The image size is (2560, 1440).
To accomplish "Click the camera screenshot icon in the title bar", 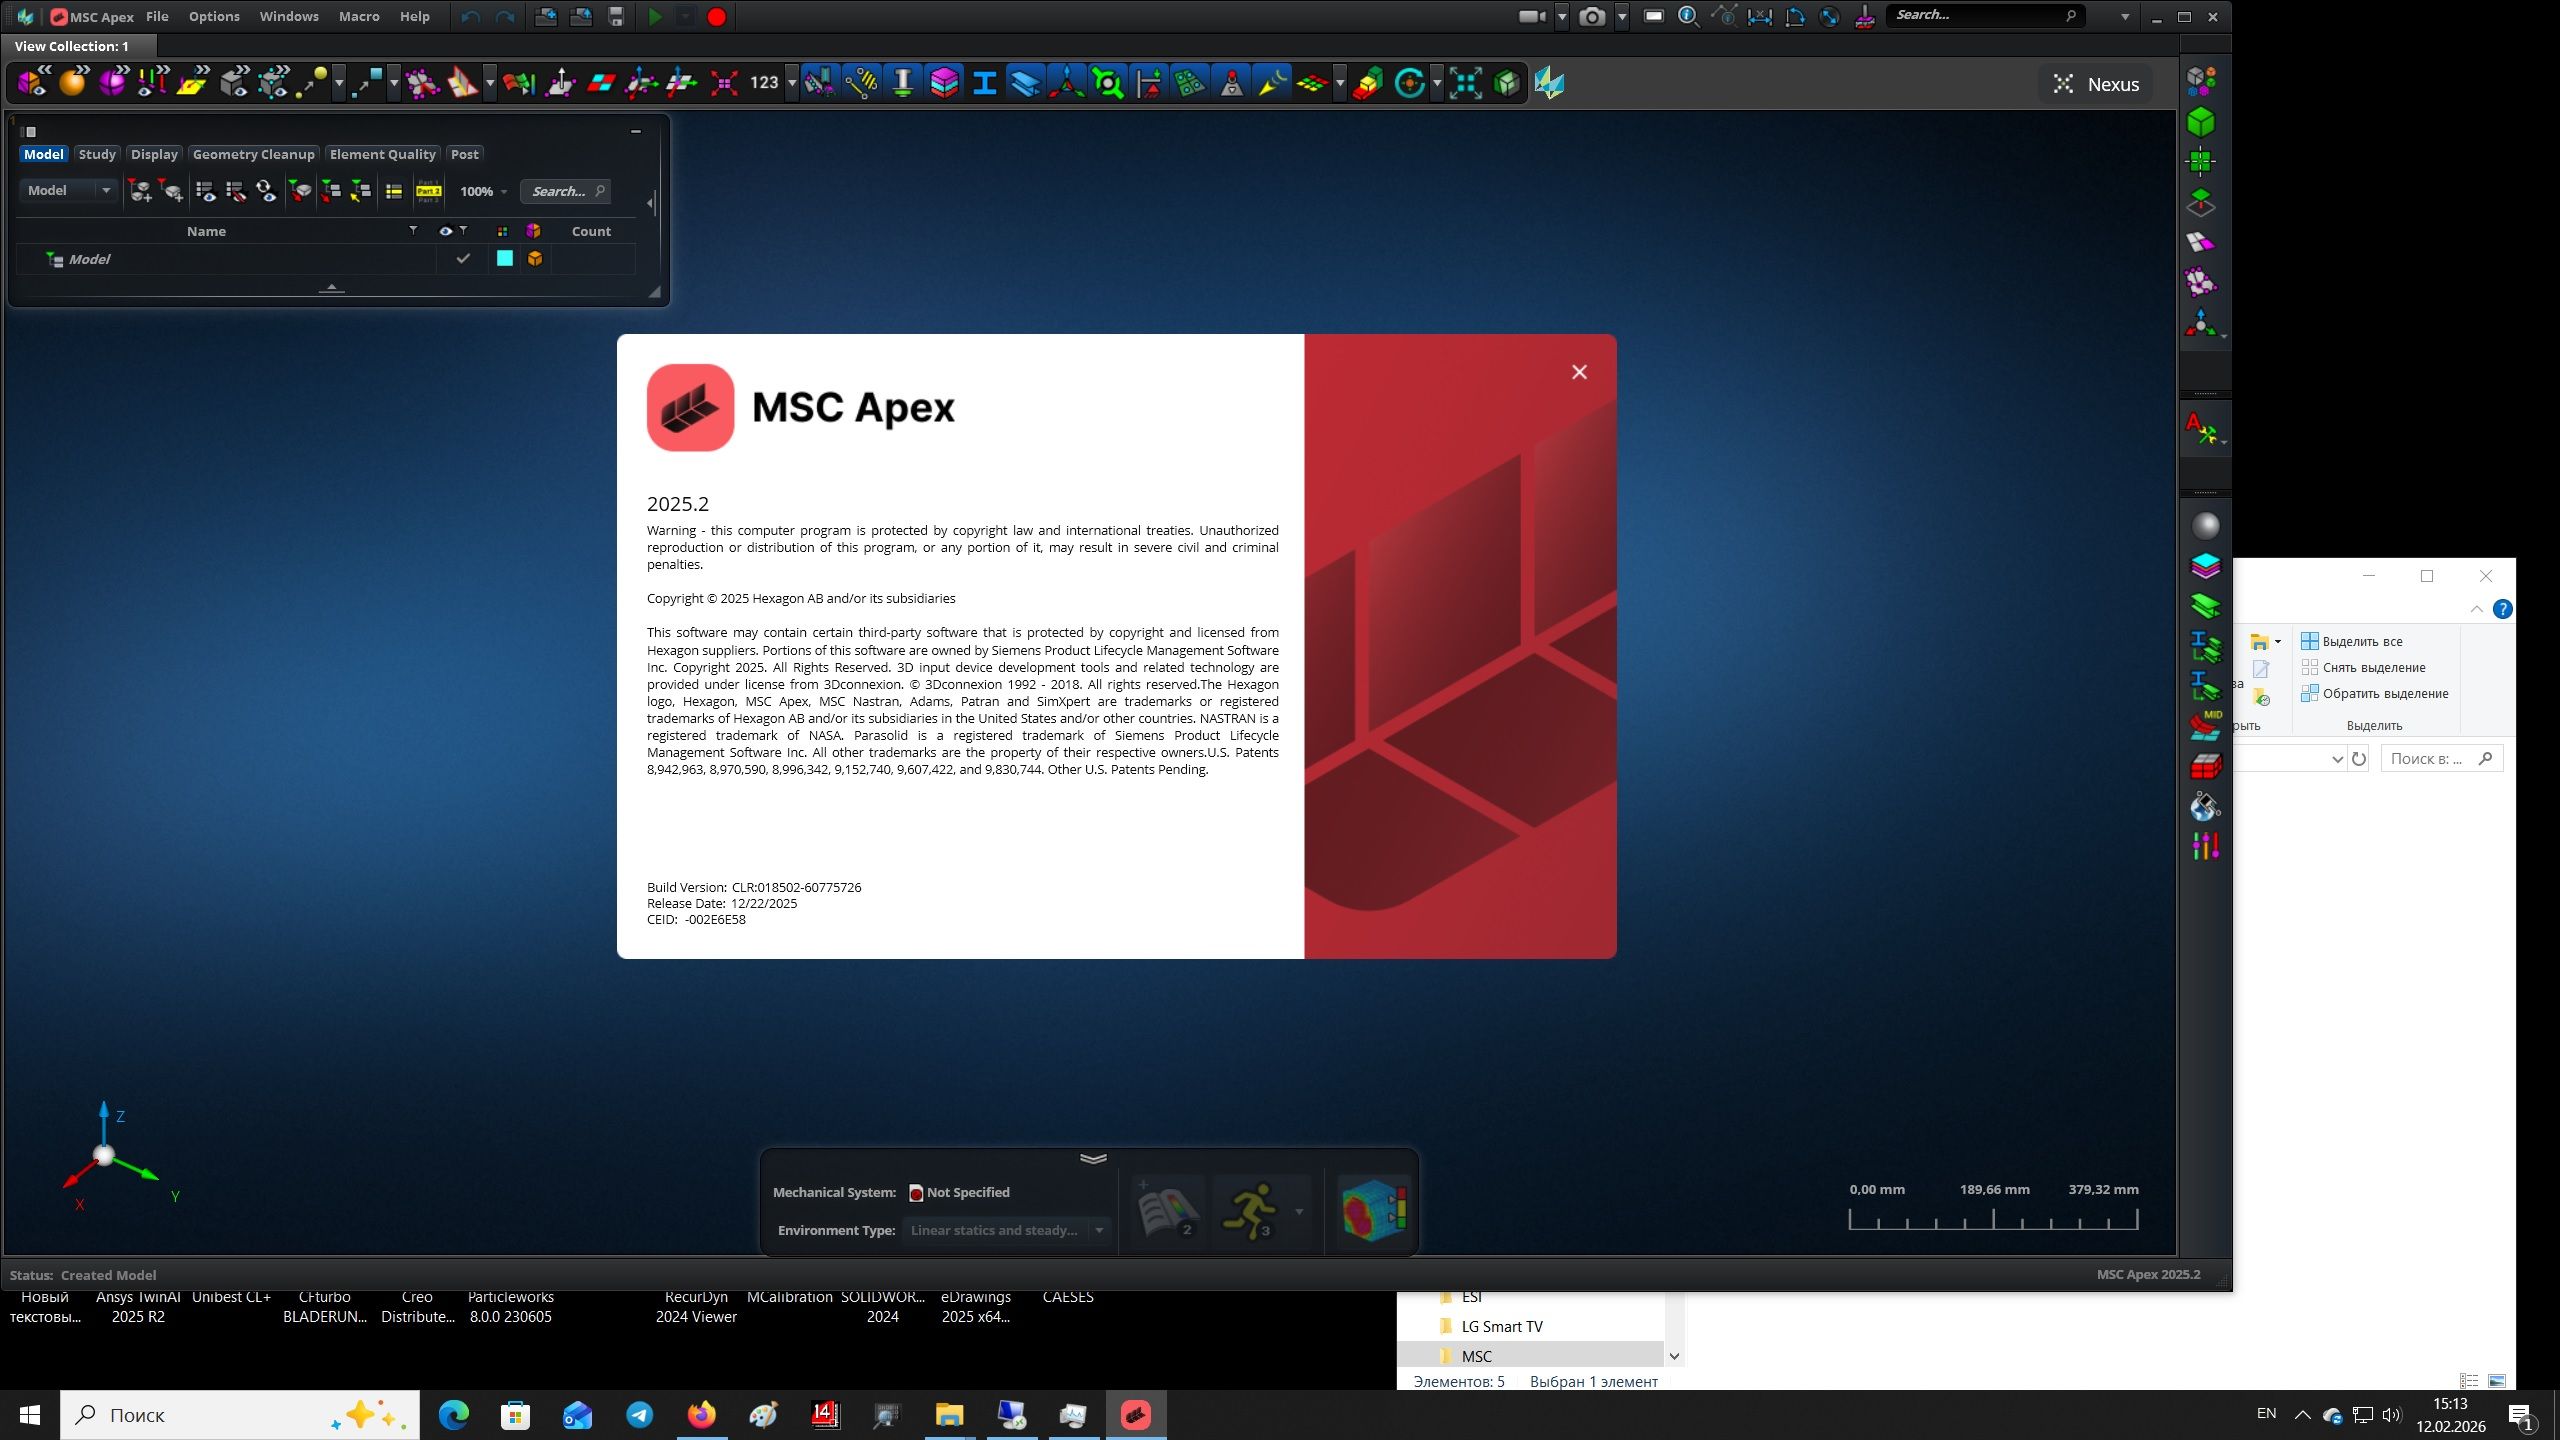I will tap(1591, 17).
